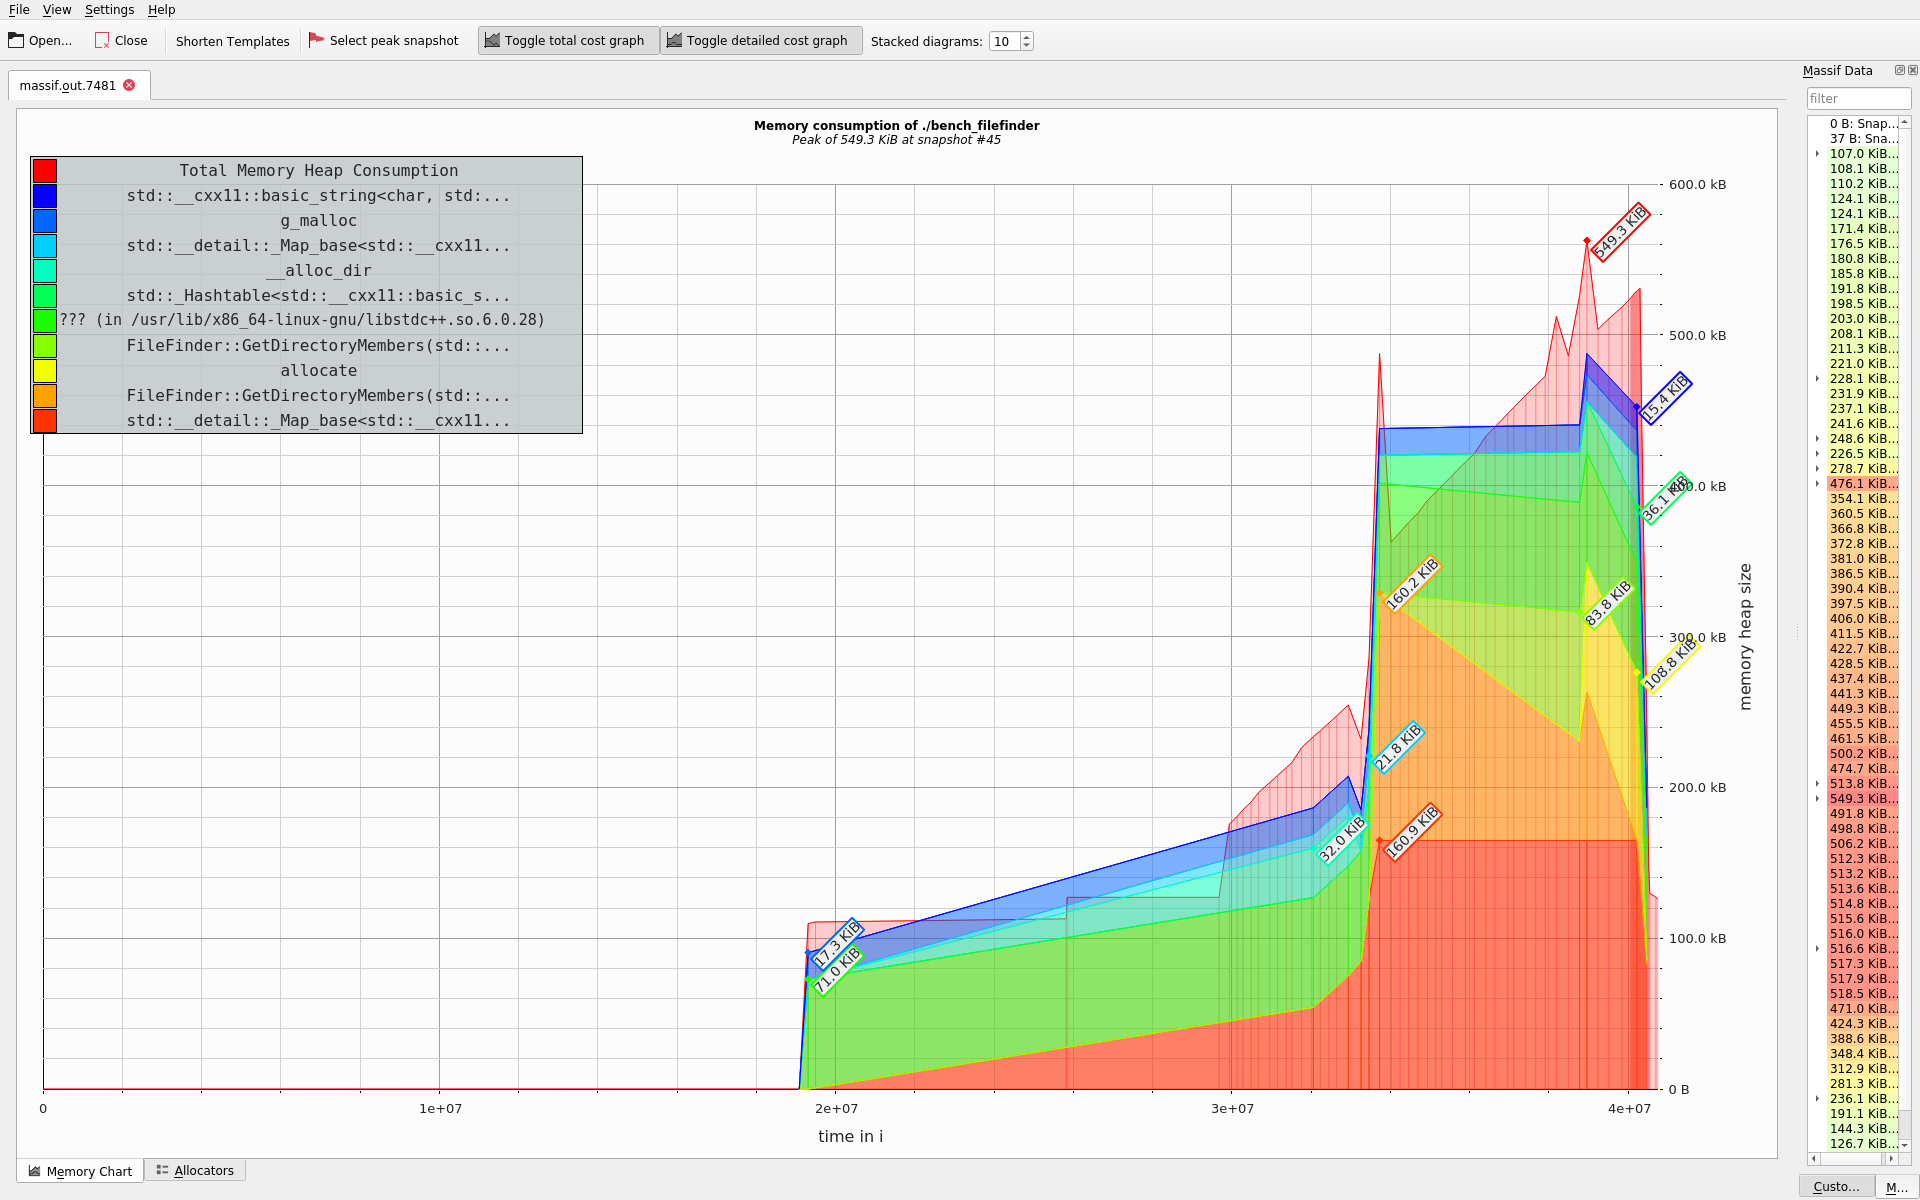Image resolution: width=1920 pixels, height=1200 pixels.
Task: Open a massif data file
Action: click(40, 40)
